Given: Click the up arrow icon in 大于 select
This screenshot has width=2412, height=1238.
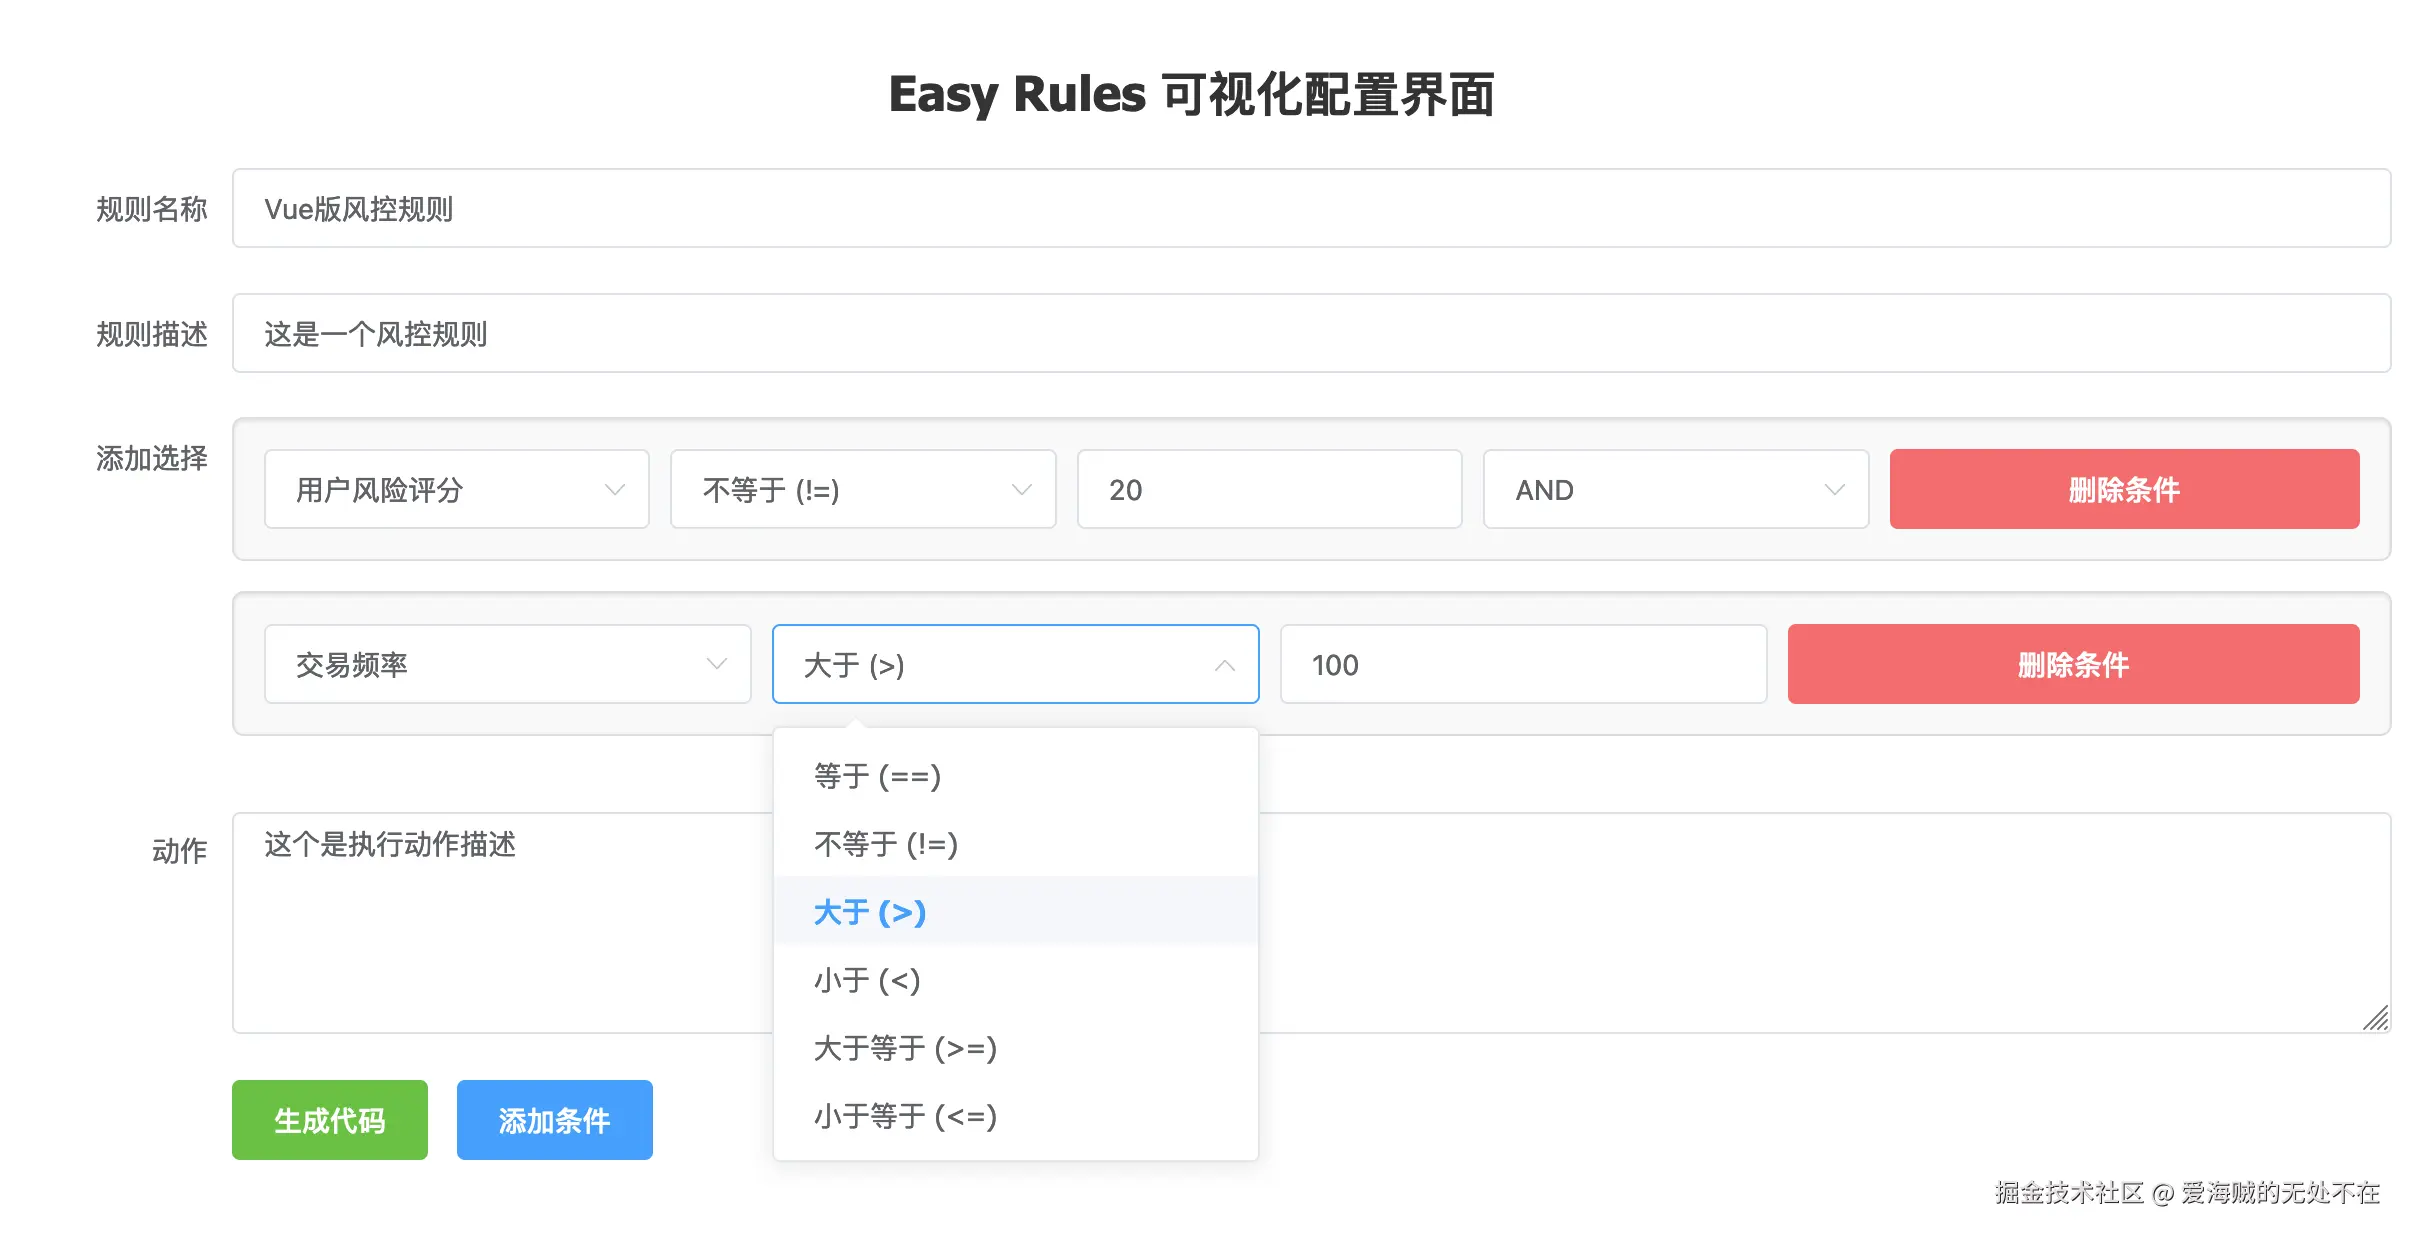Looking at the screenshot, I should coord(1224,665).
